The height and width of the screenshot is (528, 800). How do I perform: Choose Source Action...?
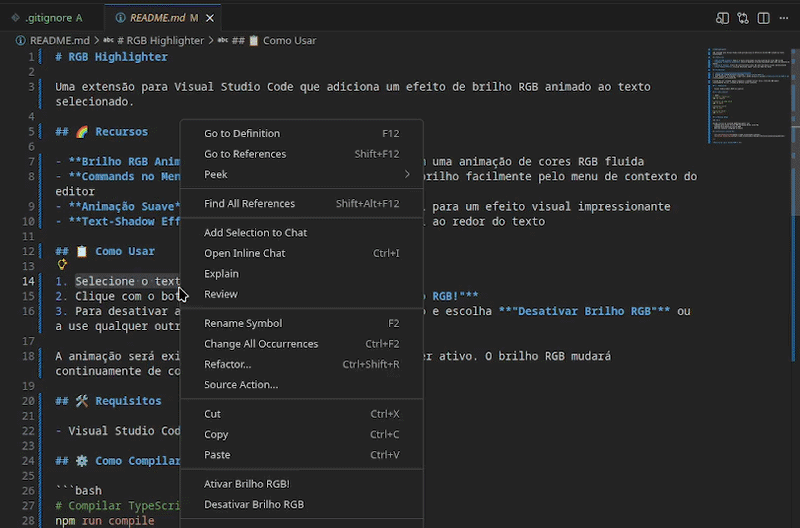coord(302,384)
